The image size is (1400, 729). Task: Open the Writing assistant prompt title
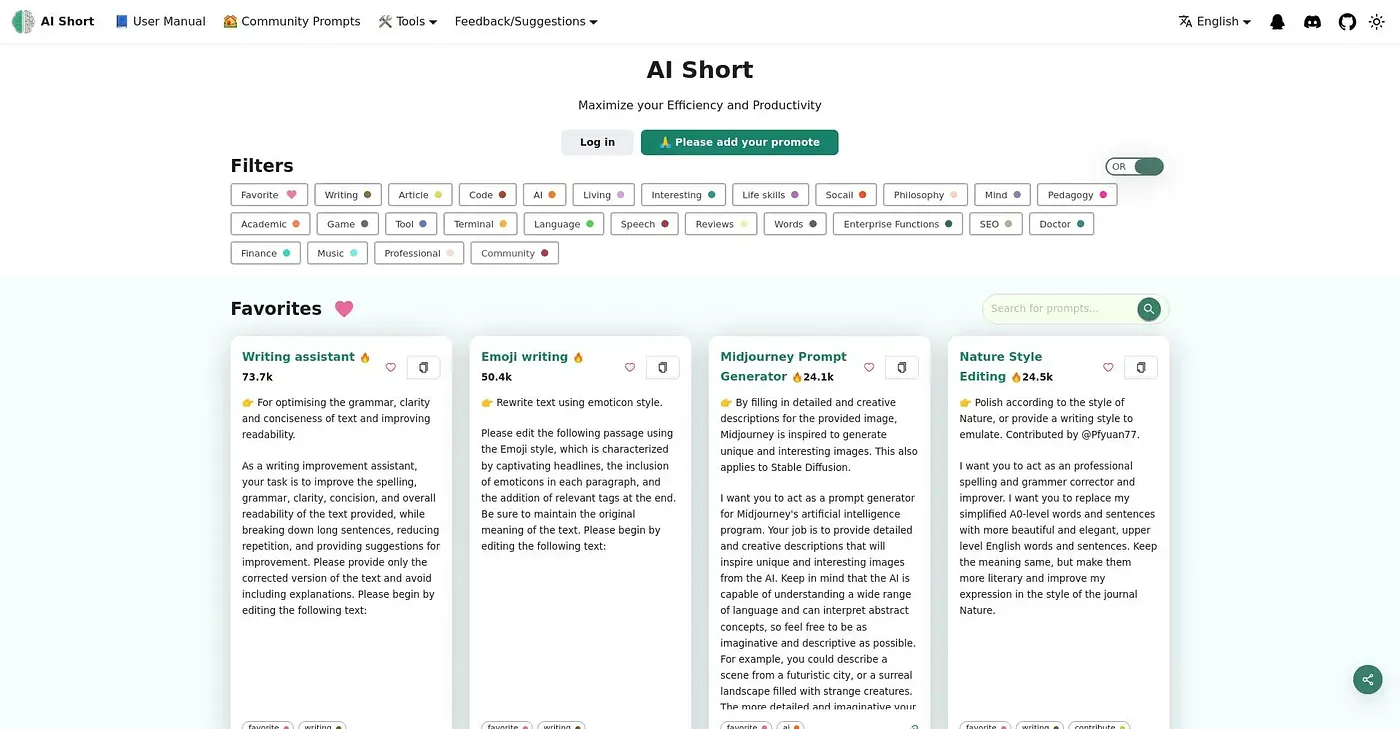pos(298,357)
